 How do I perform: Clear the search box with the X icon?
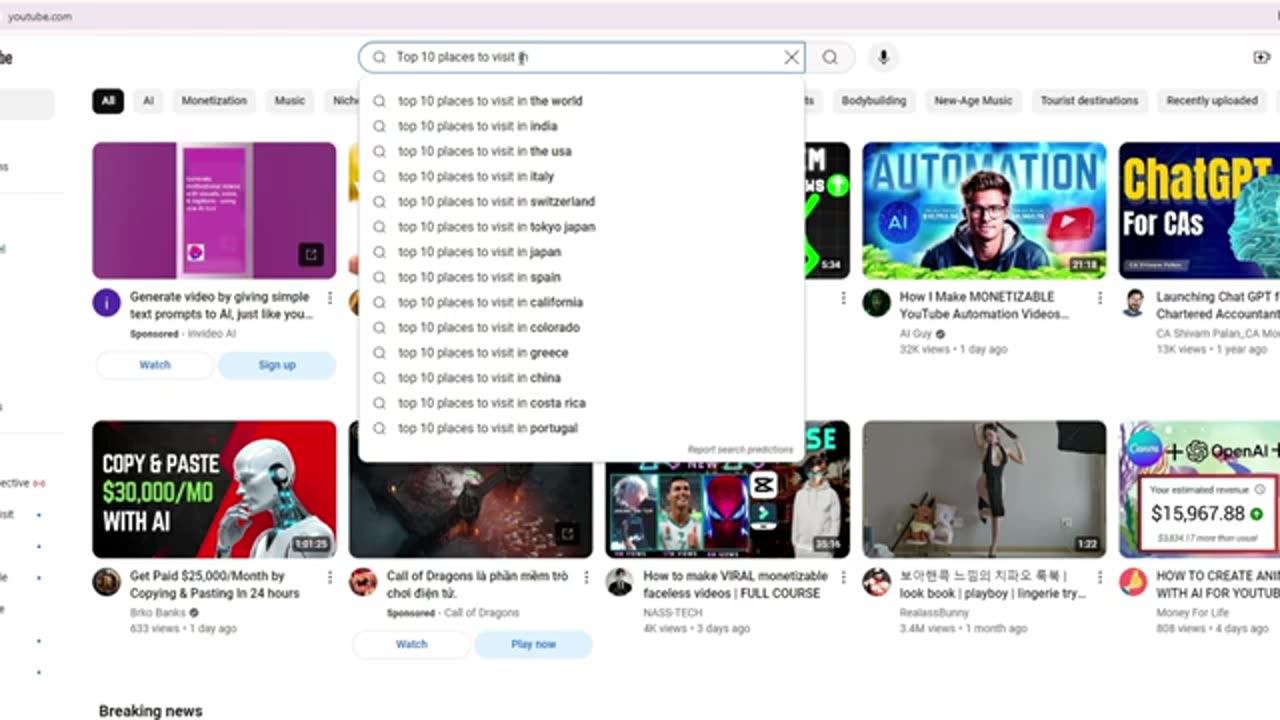(x=791, y=58)
